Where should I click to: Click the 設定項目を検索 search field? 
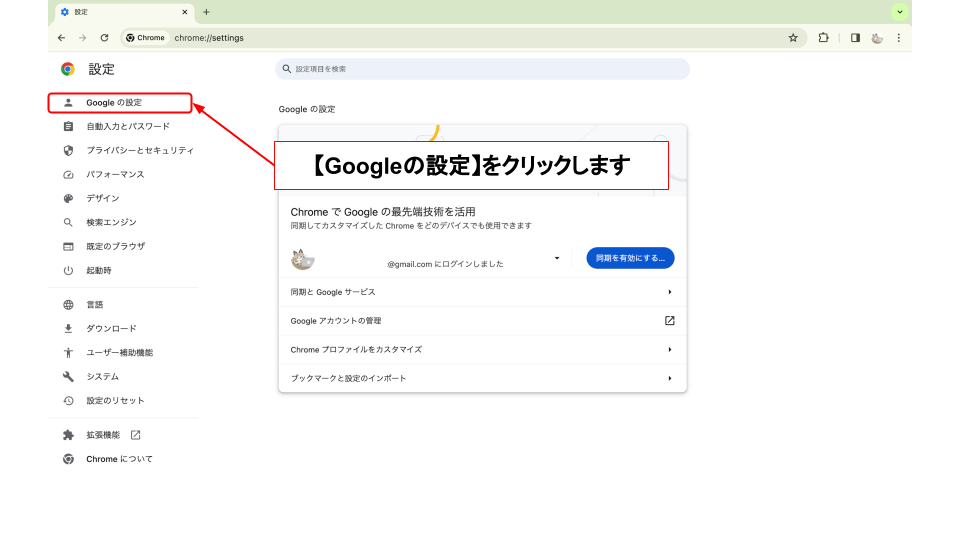click(x=482, y=69)
